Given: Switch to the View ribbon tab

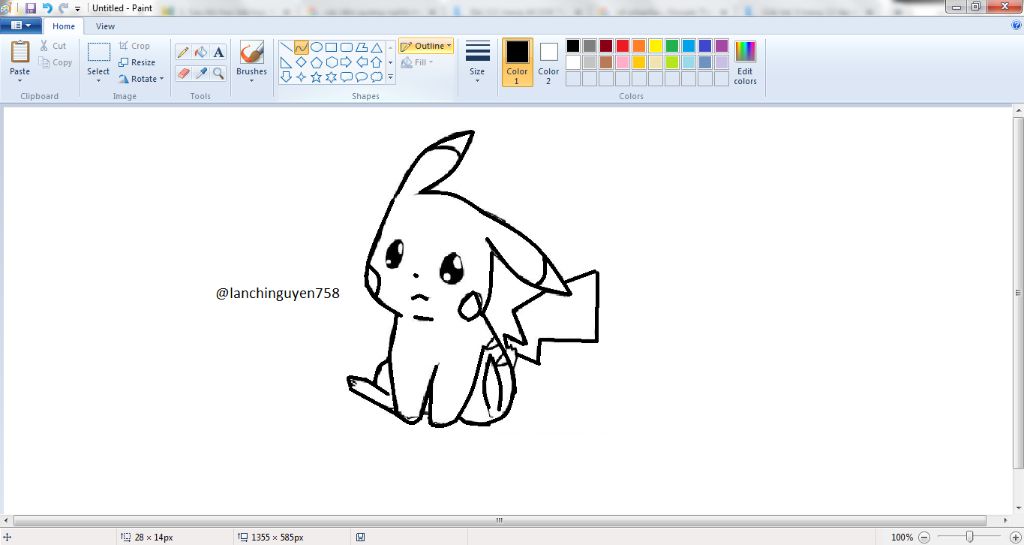Looking at the screenshot, I should [x=105, y=26].
